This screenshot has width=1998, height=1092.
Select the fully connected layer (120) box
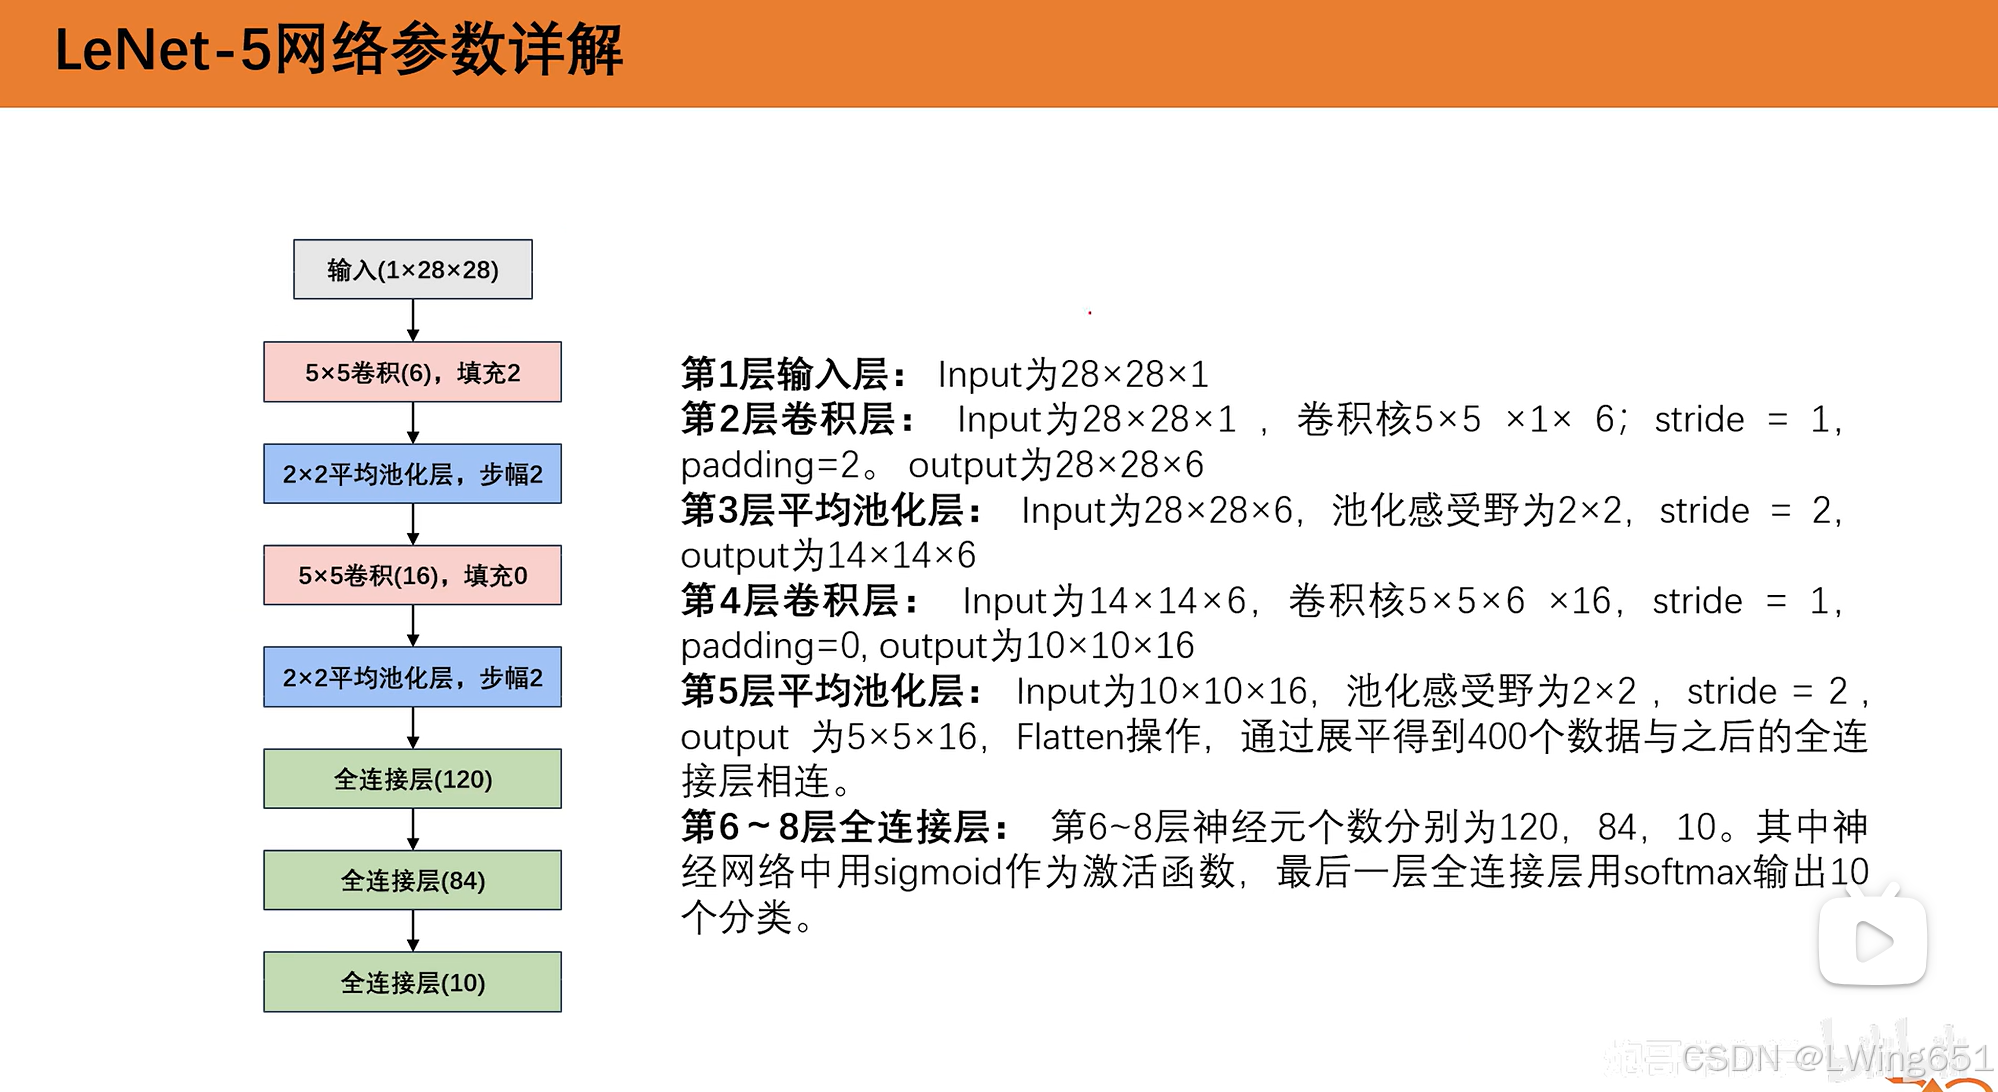412,779
